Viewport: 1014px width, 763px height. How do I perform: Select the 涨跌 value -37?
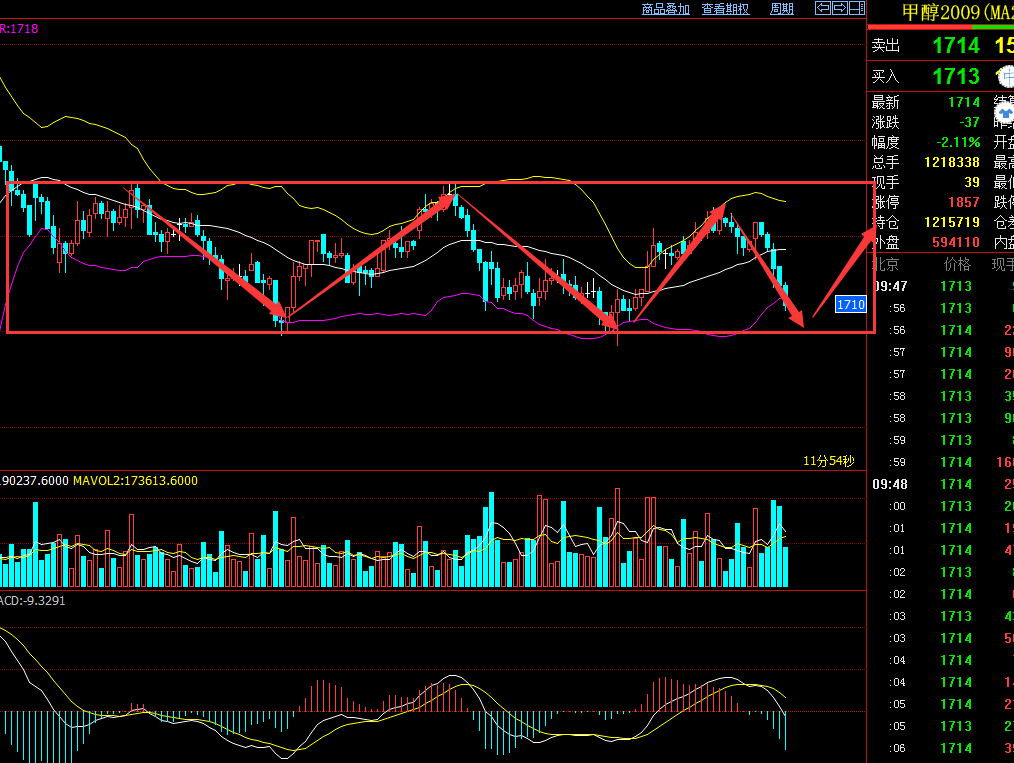click(x=969, y=122)
